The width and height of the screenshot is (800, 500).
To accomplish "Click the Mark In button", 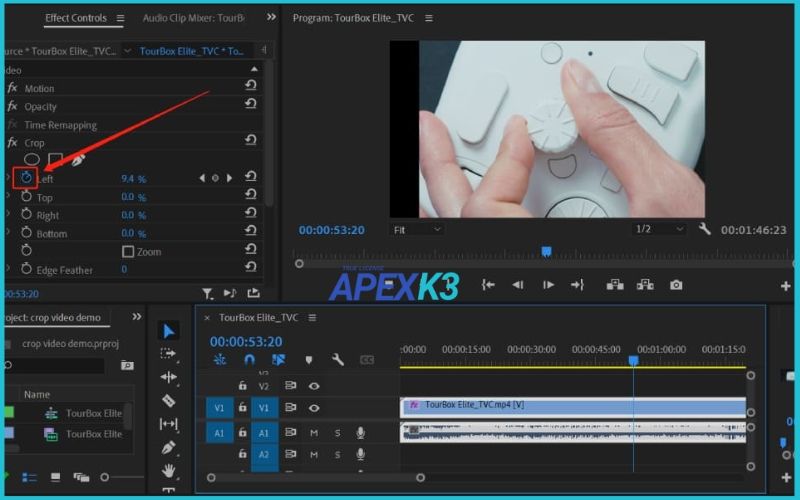I will click(488, 285).
